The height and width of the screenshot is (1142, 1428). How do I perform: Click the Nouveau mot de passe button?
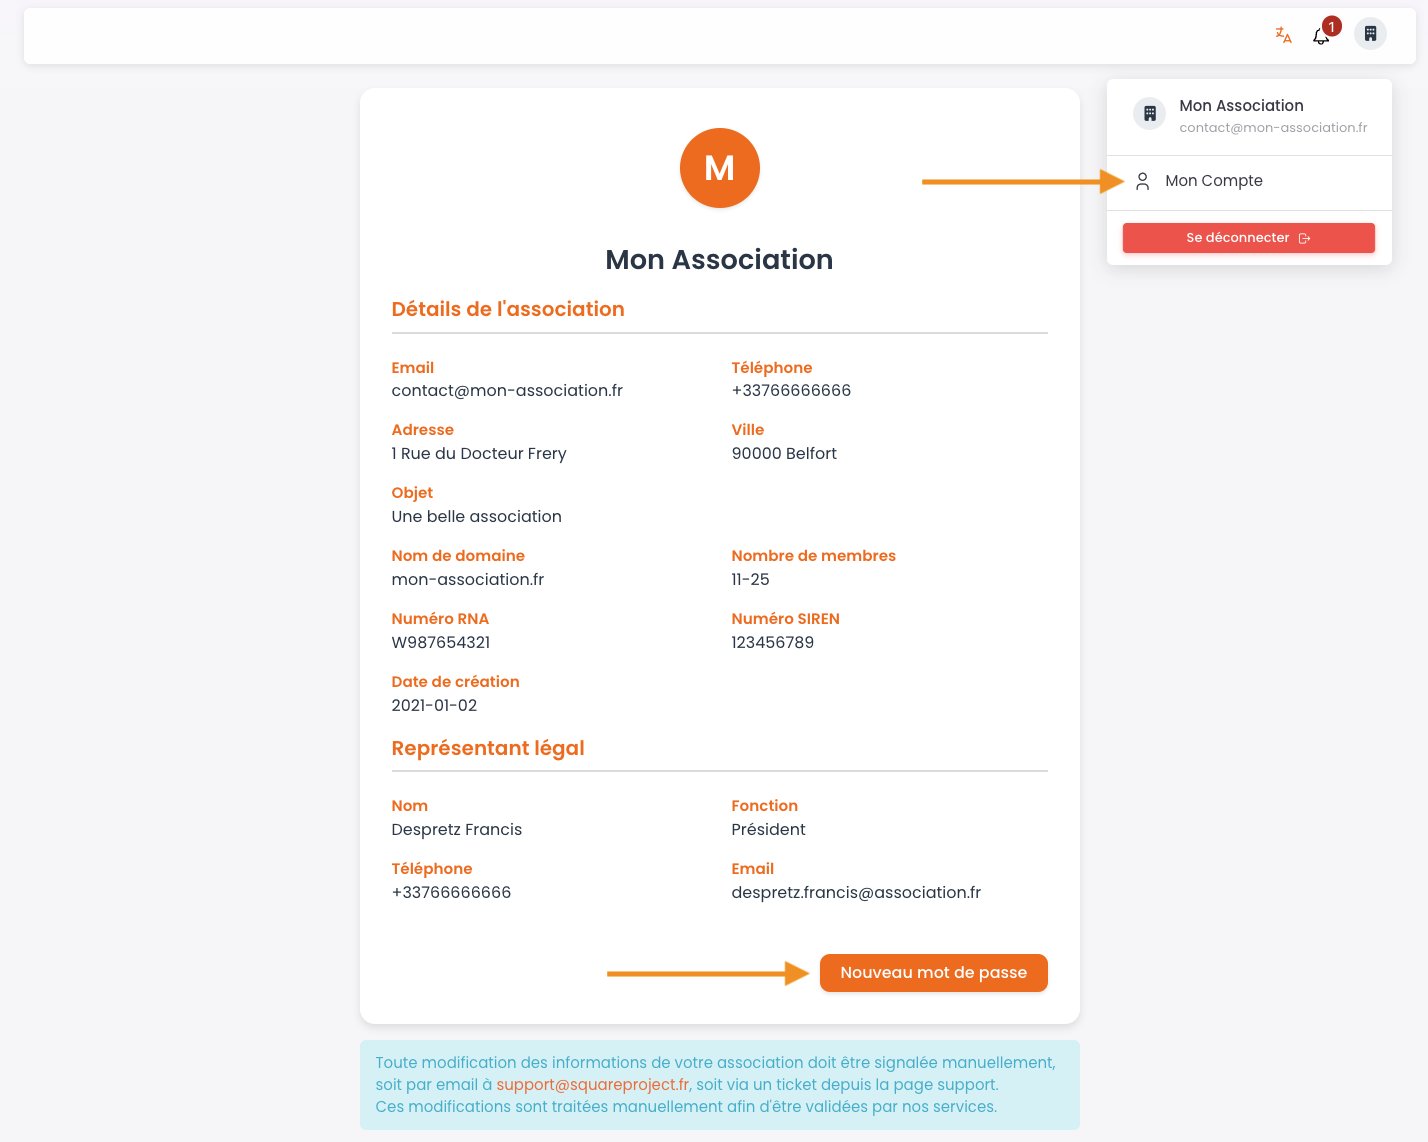(933, 973)
